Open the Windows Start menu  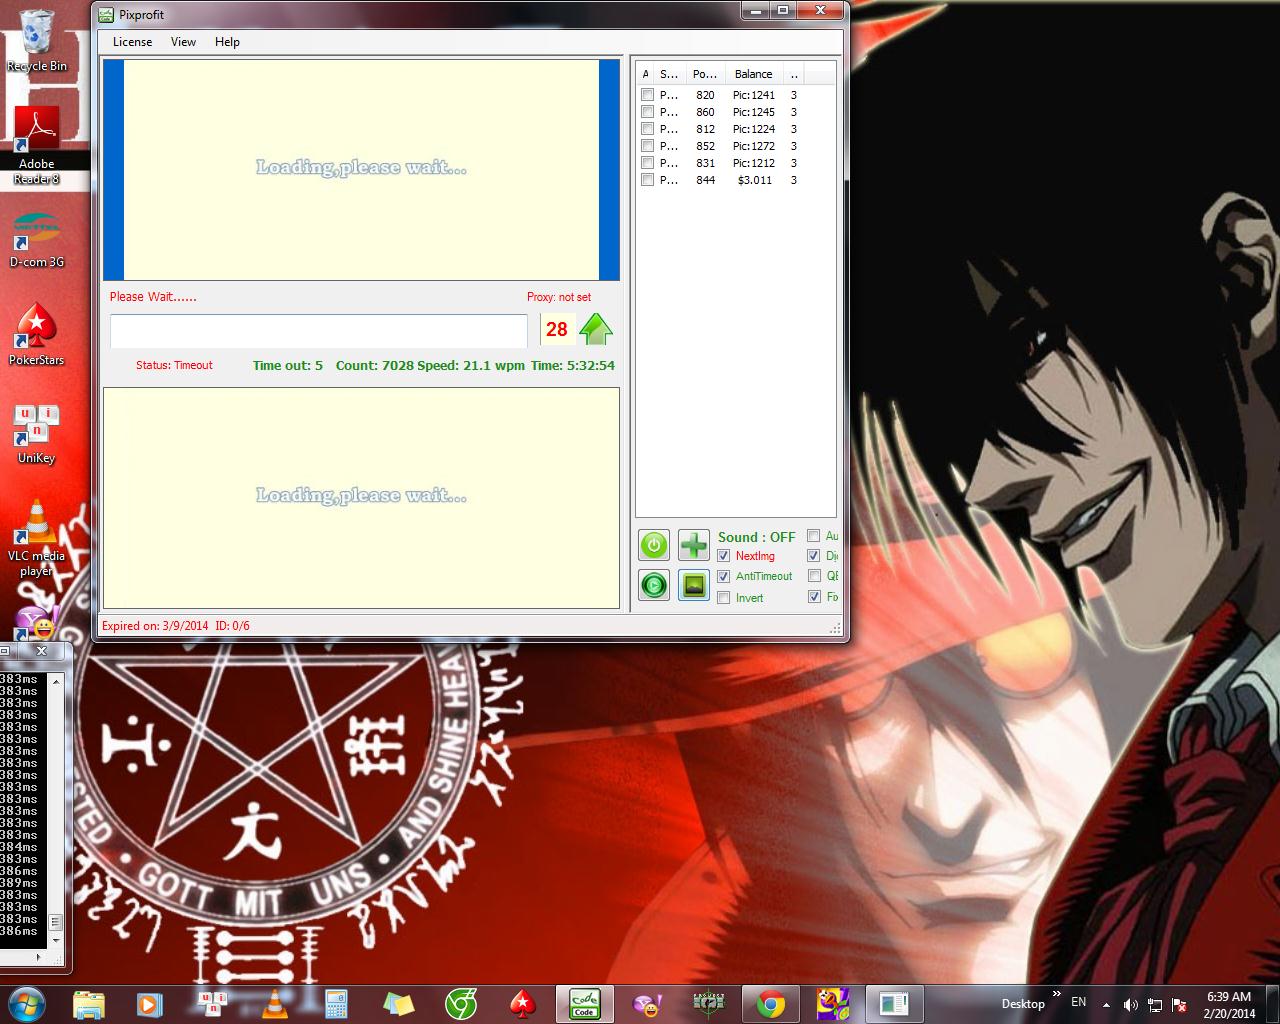tap(26, 1003)
